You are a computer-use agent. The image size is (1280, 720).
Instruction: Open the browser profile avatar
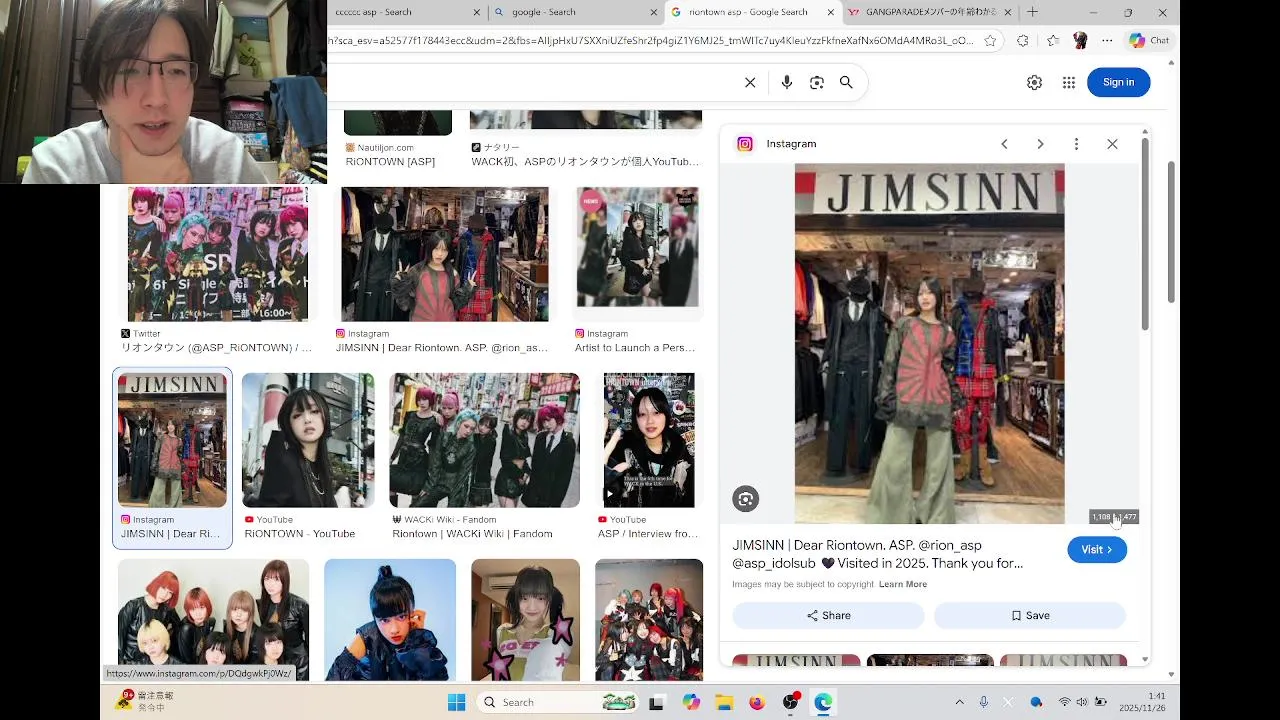coord(1080,41)
